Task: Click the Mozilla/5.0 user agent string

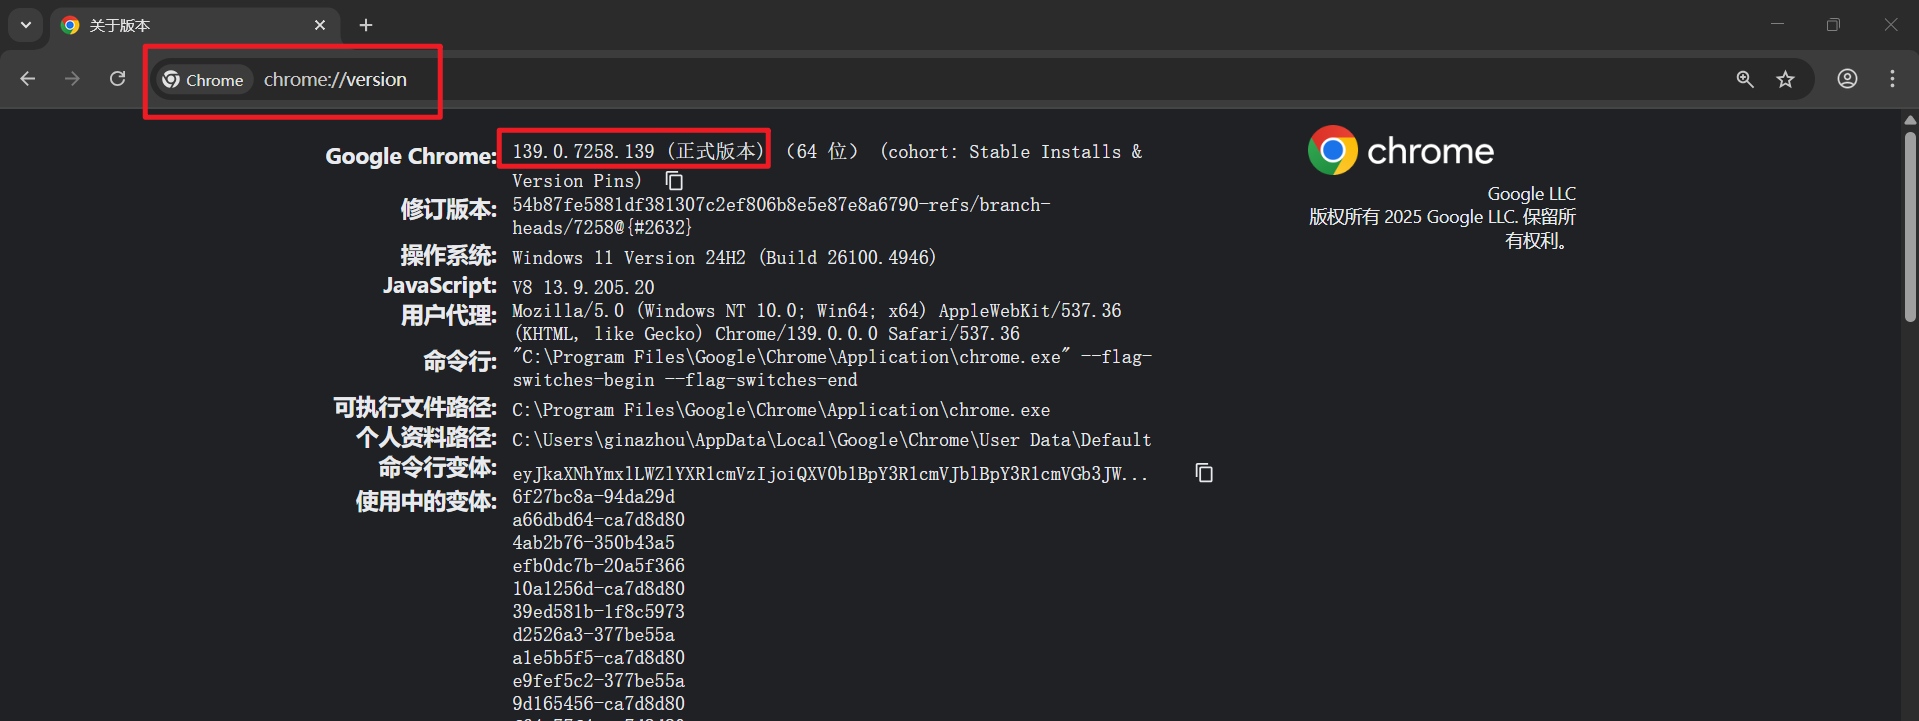Action: click(x=817, y=322)
